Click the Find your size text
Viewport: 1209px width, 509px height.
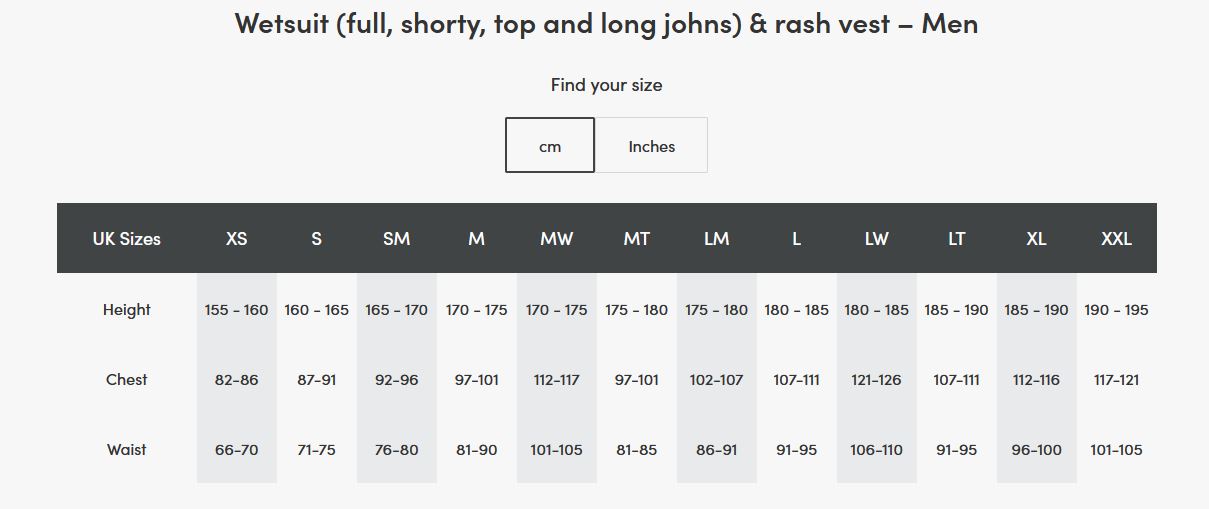click(606, 85)
